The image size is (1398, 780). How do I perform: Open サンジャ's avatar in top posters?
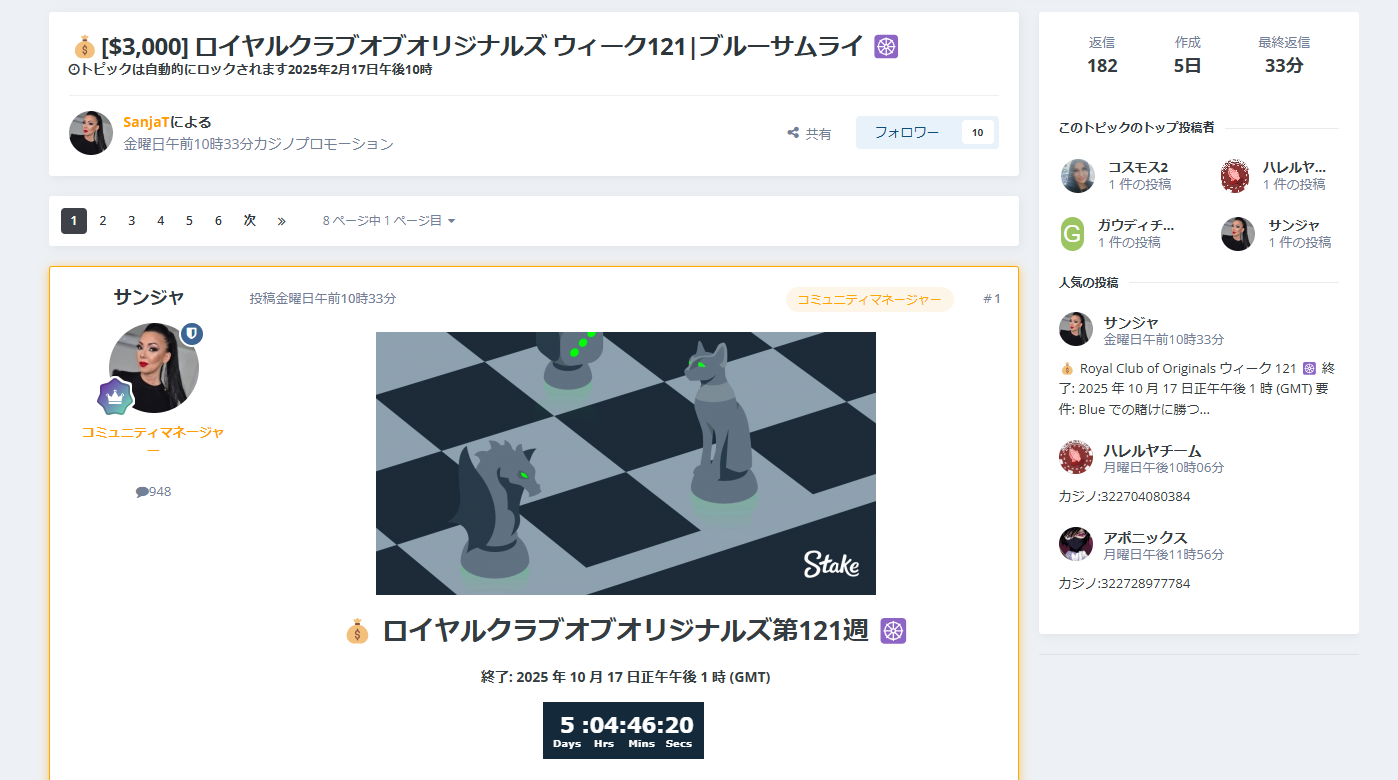pyautogui.click(x=1238, y=234)
